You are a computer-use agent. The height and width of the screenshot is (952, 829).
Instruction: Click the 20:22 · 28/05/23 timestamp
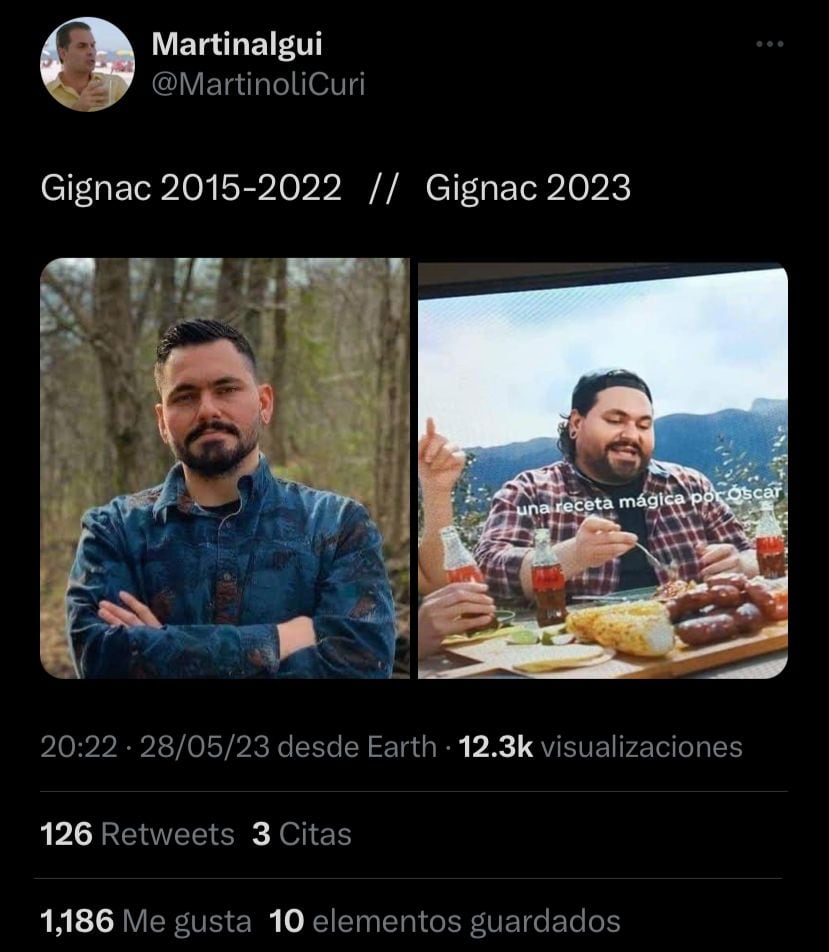(x=145, y=746)
